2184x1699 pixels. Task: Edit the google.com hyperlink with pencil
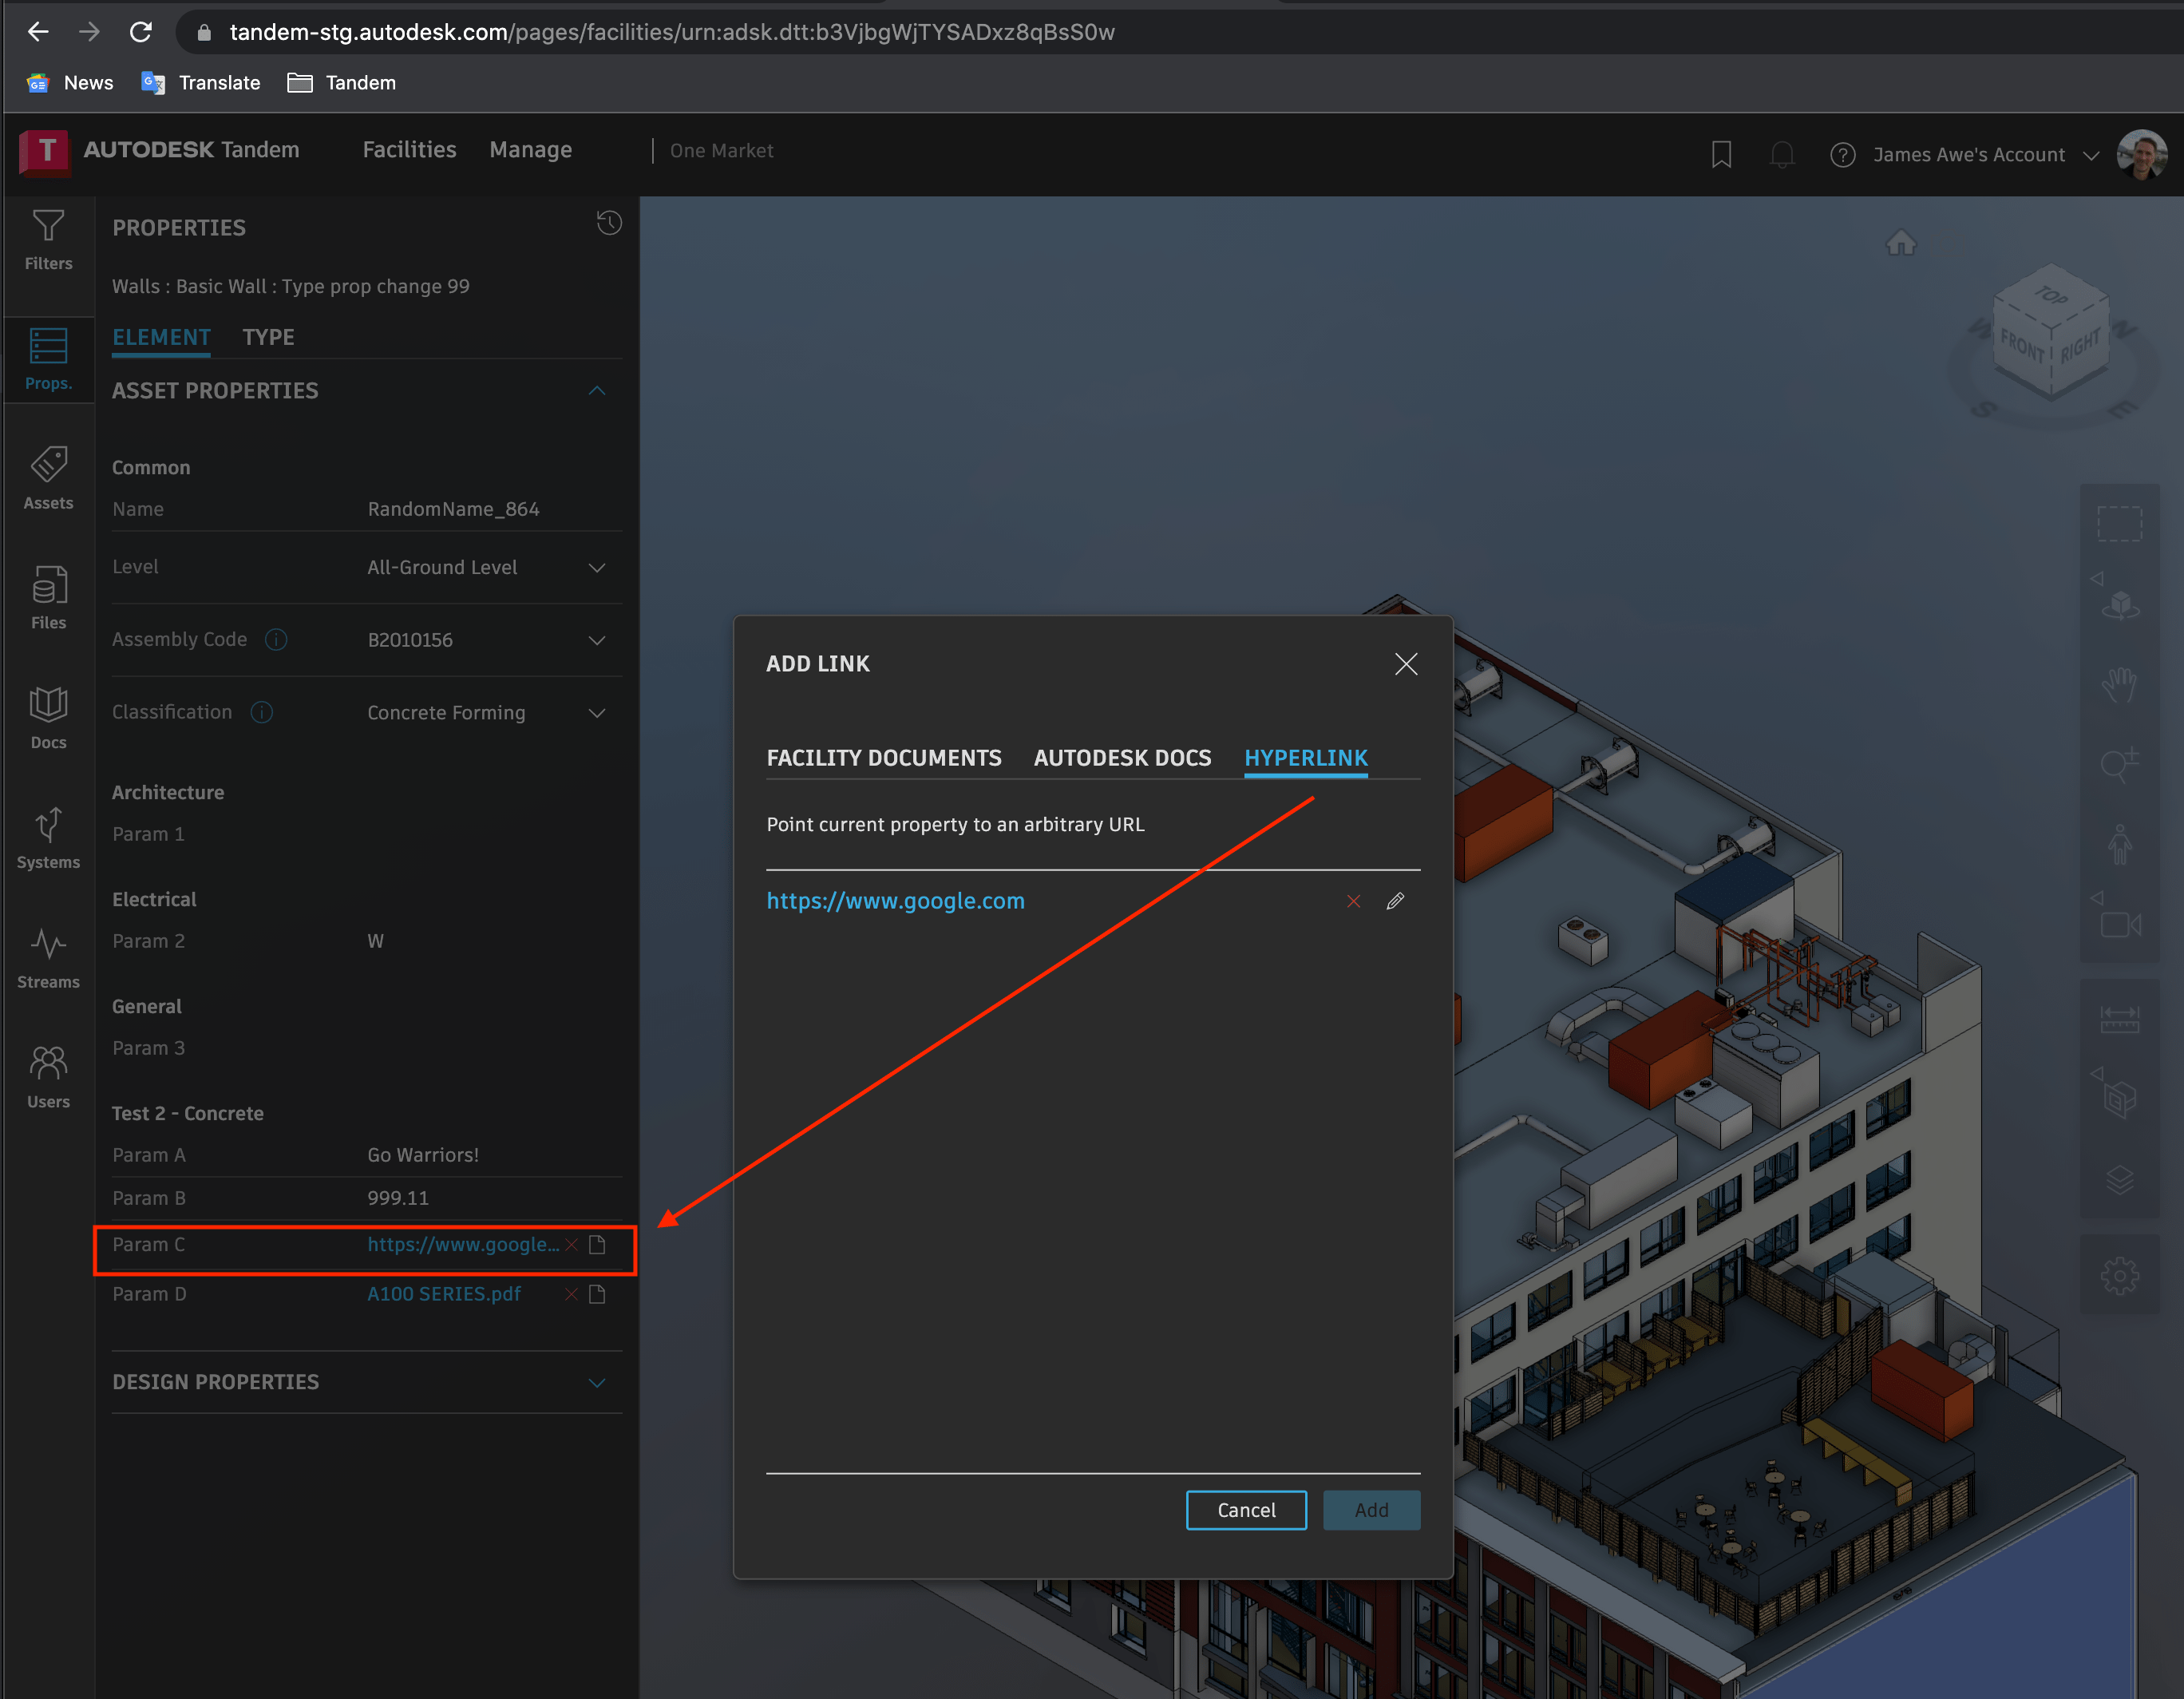1395,902
